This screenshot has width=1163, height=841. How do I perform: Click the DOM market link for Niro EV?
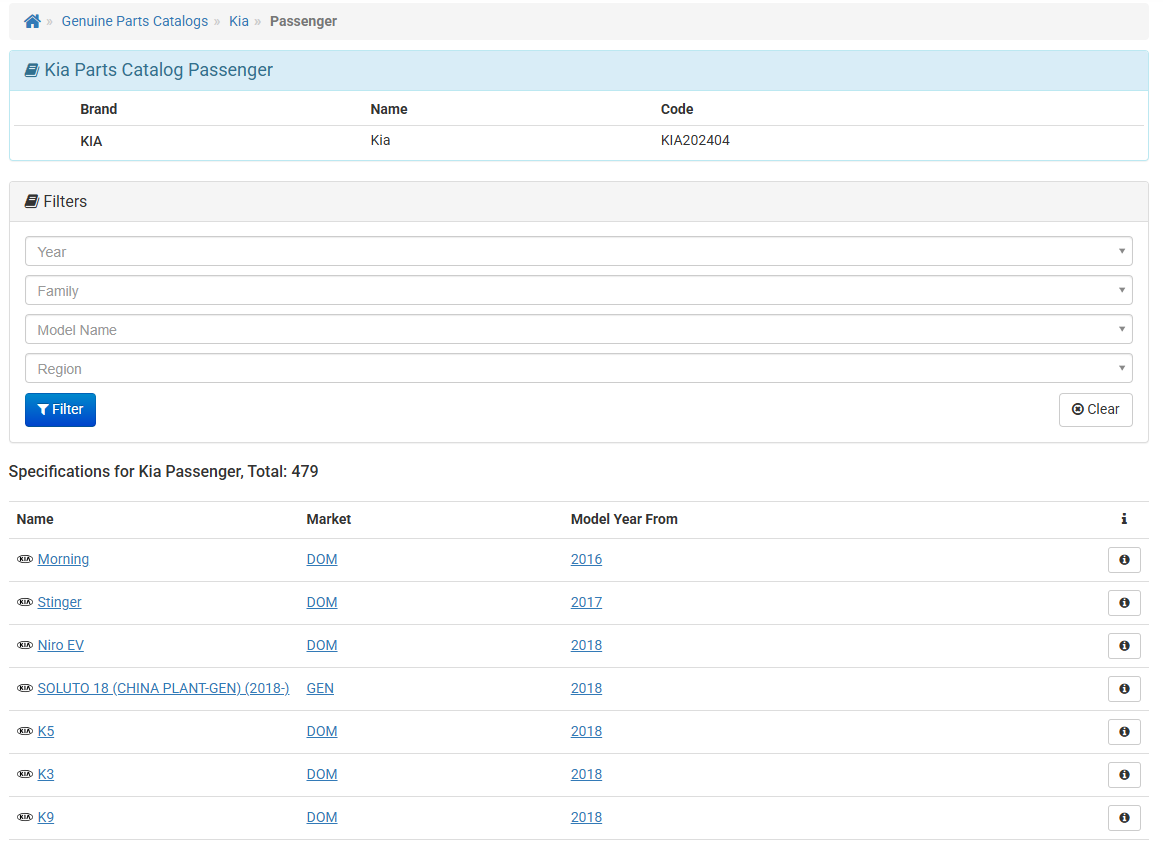click(322, 645)
